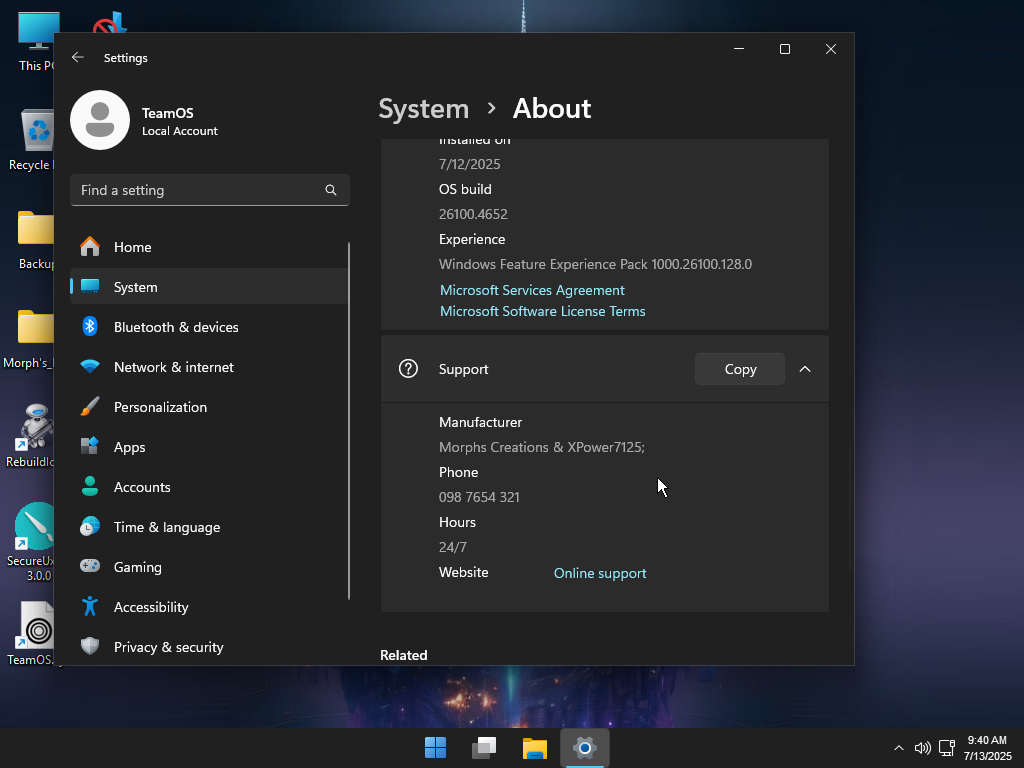
Task: Select the Network & internet wifi icon
Action: click(90, 367)
